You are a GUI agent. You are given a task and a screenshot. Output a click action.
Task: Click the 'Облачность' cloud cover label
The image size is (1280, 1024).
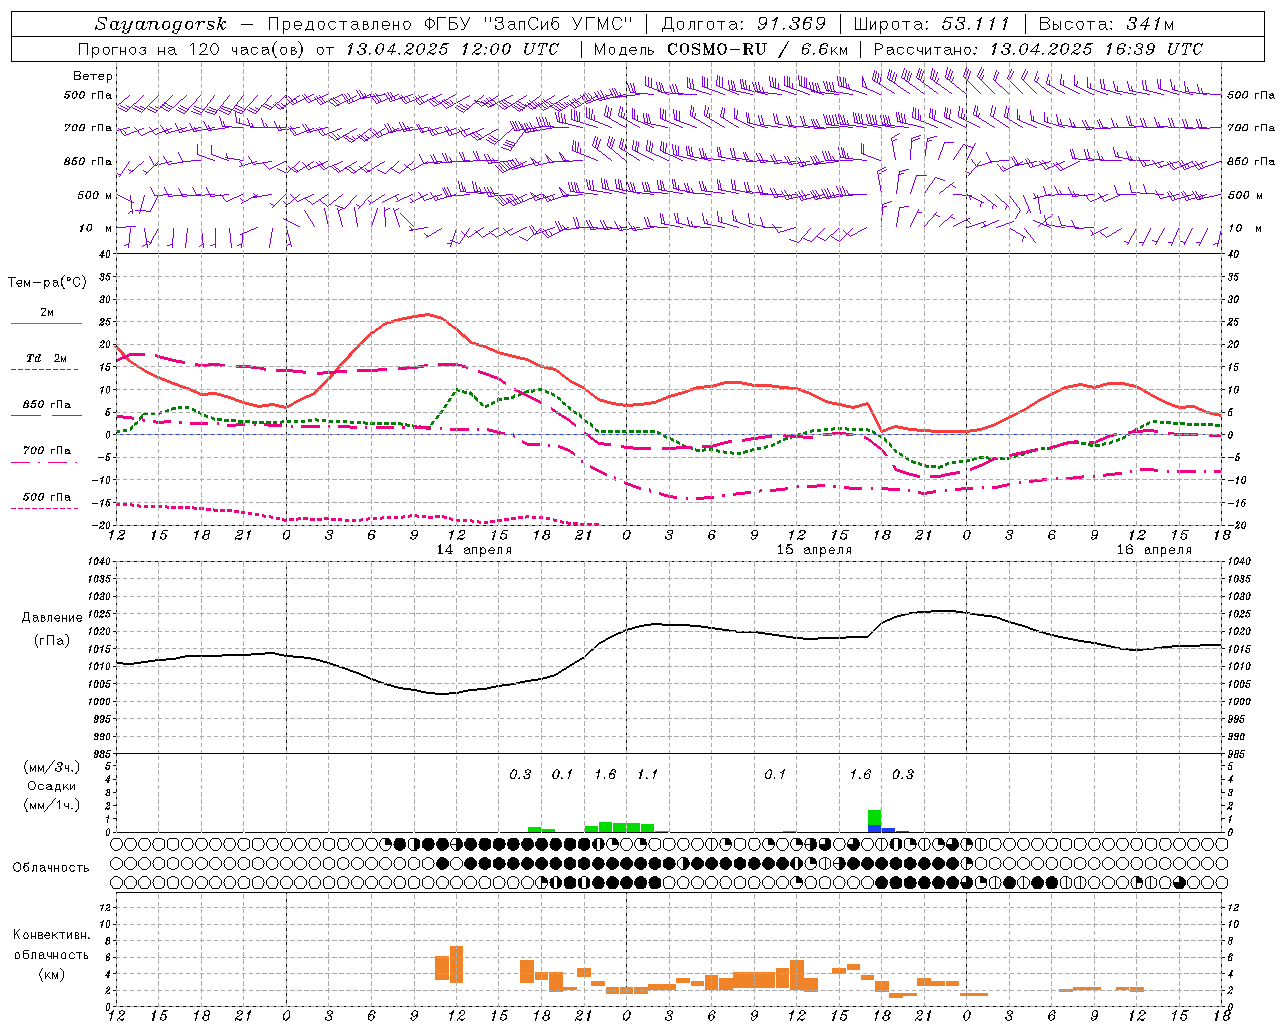[x=51, y=868]
